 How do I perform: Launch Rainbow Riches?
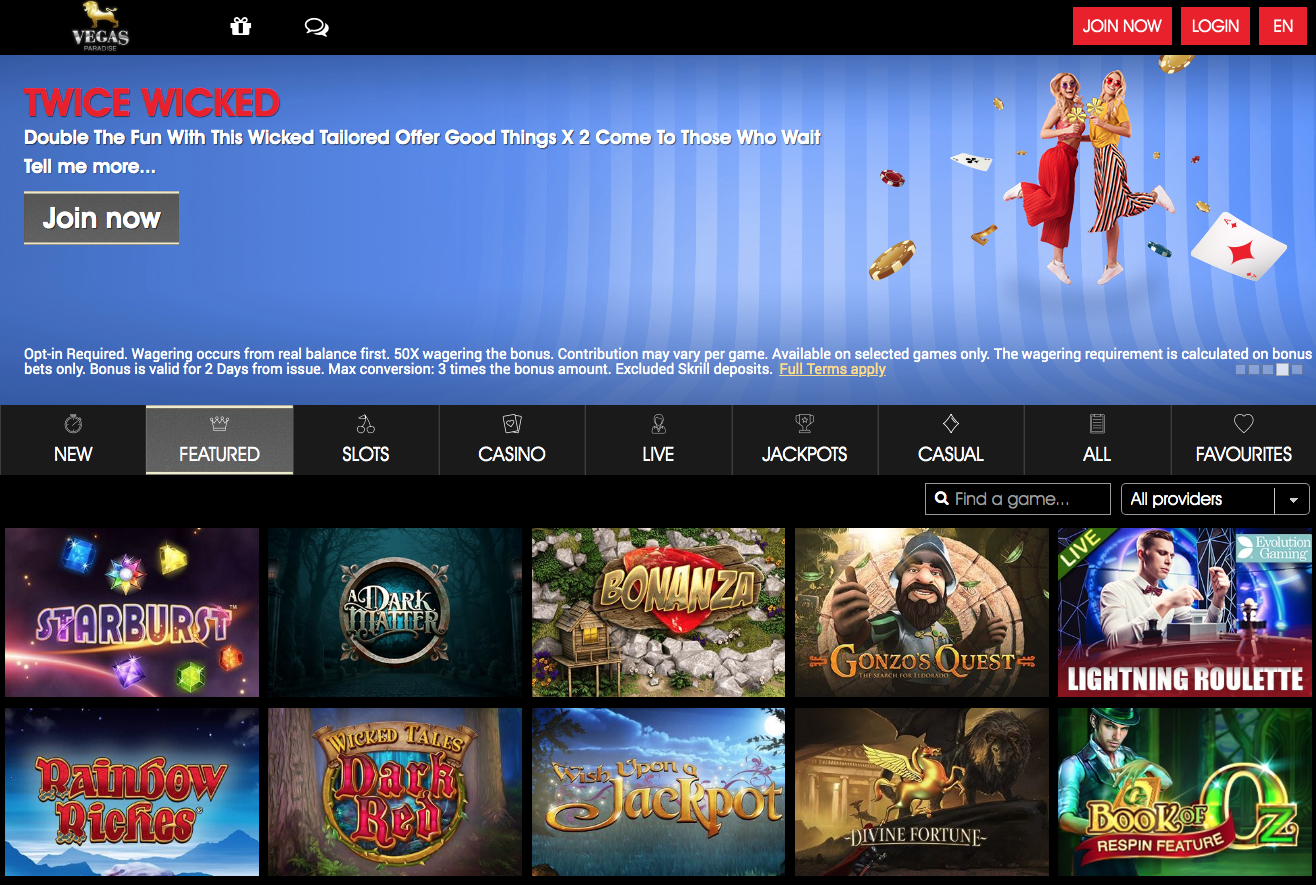click(x=132, y=792)
